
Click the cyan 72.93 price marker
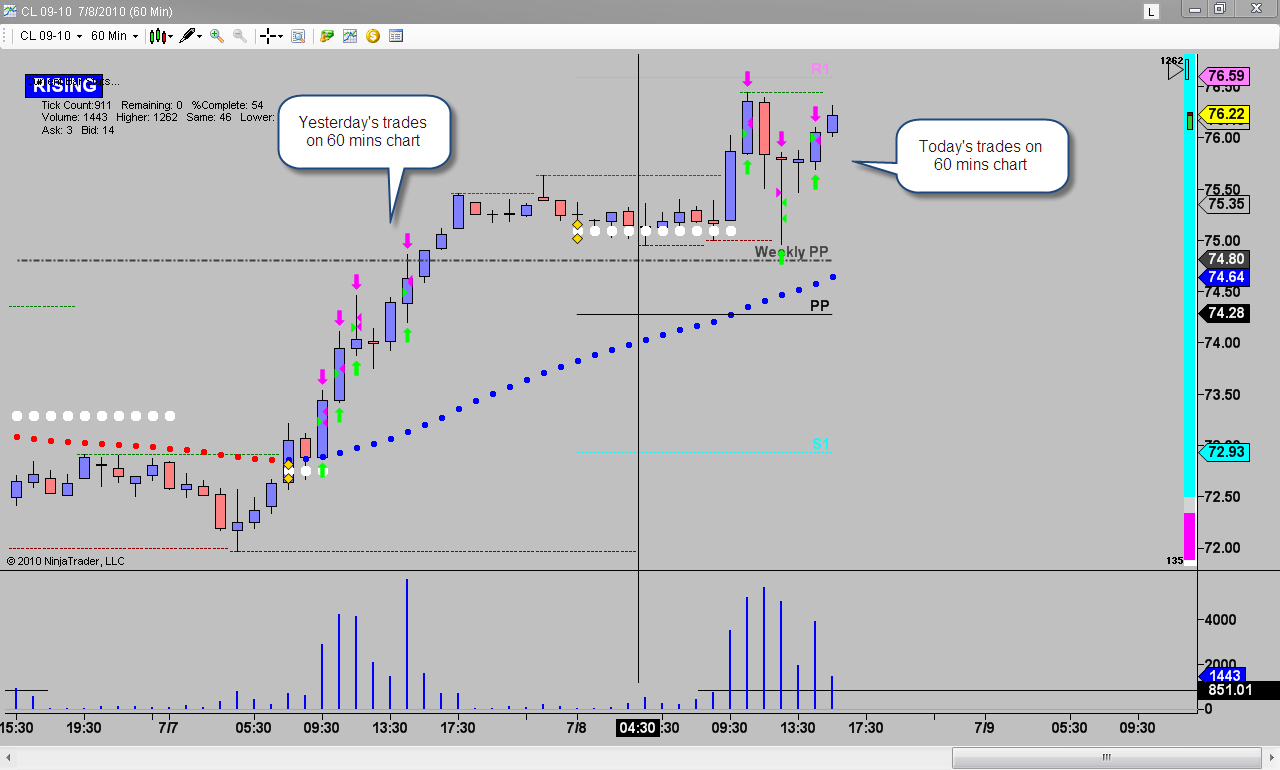coord(1226,452)
